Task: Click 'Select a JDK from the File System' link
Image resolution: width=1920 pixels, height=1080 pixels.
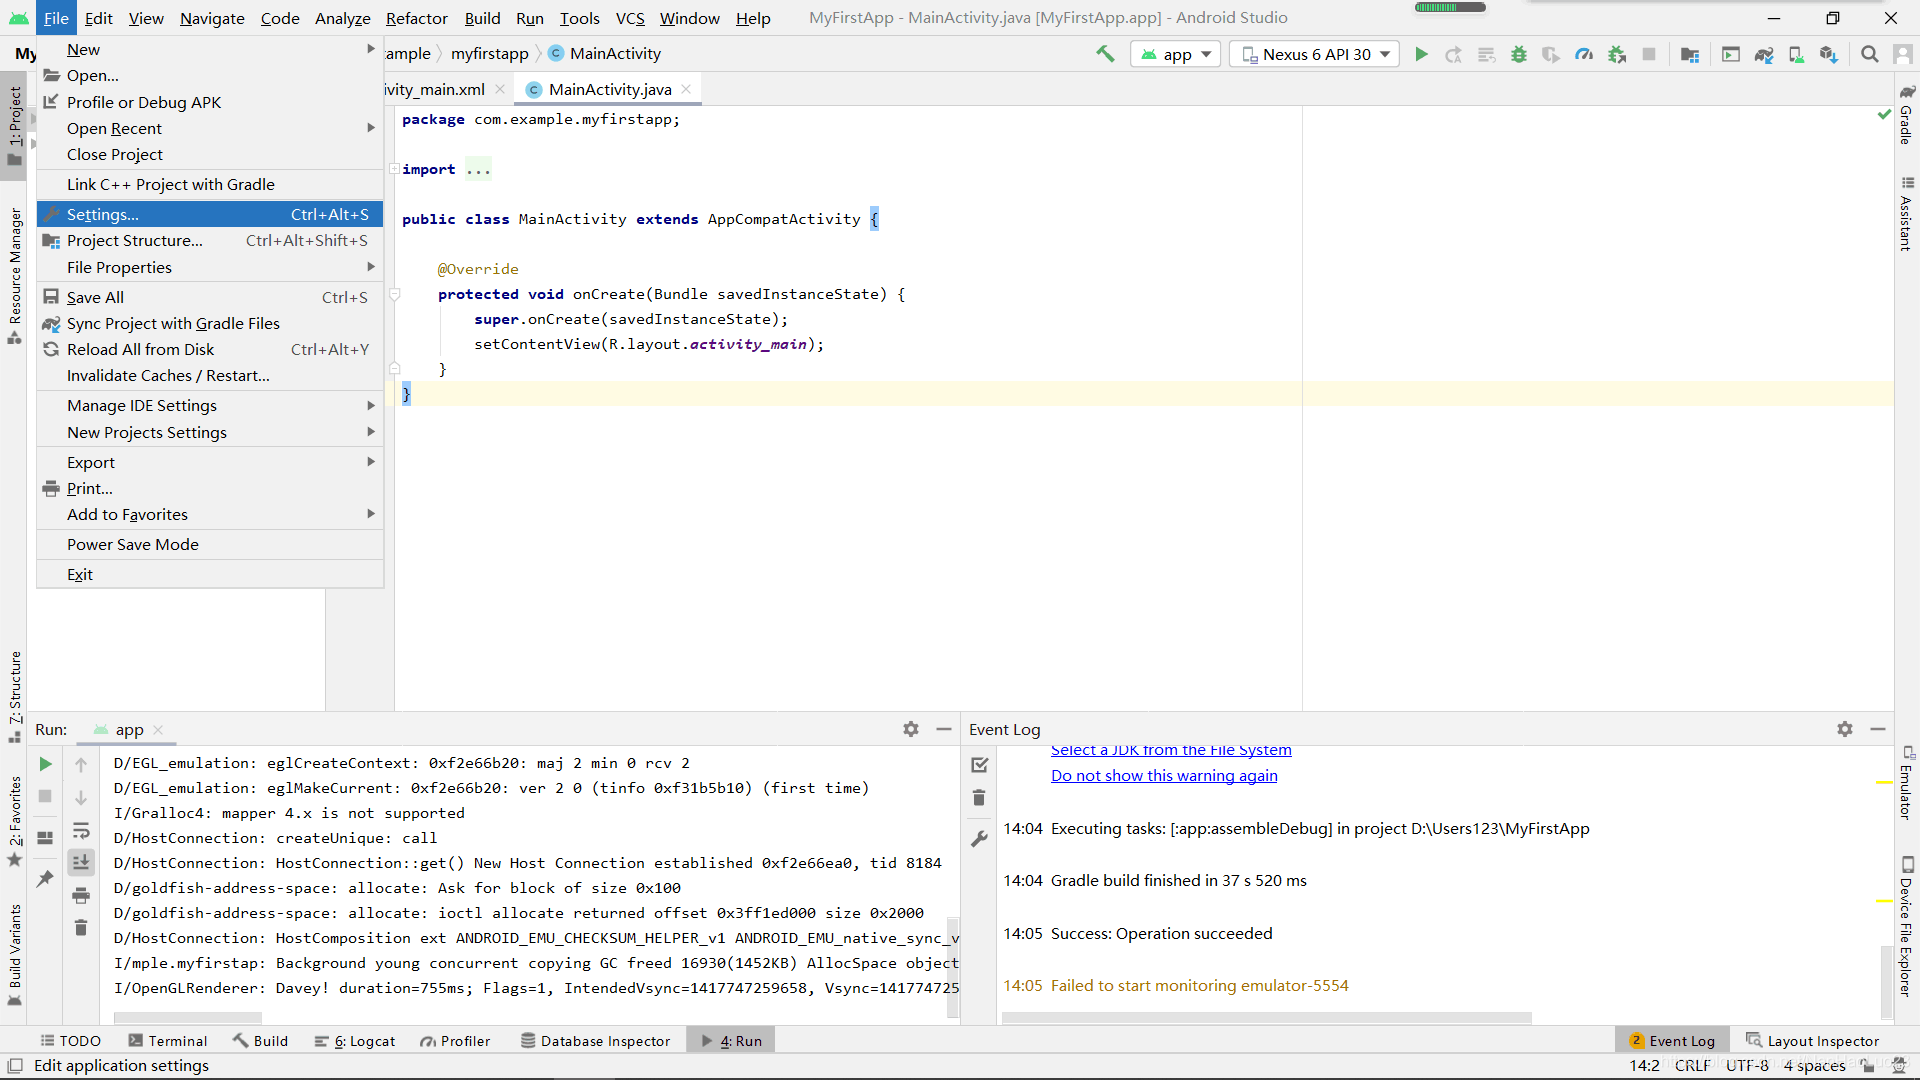Action: coord(1171,751)
